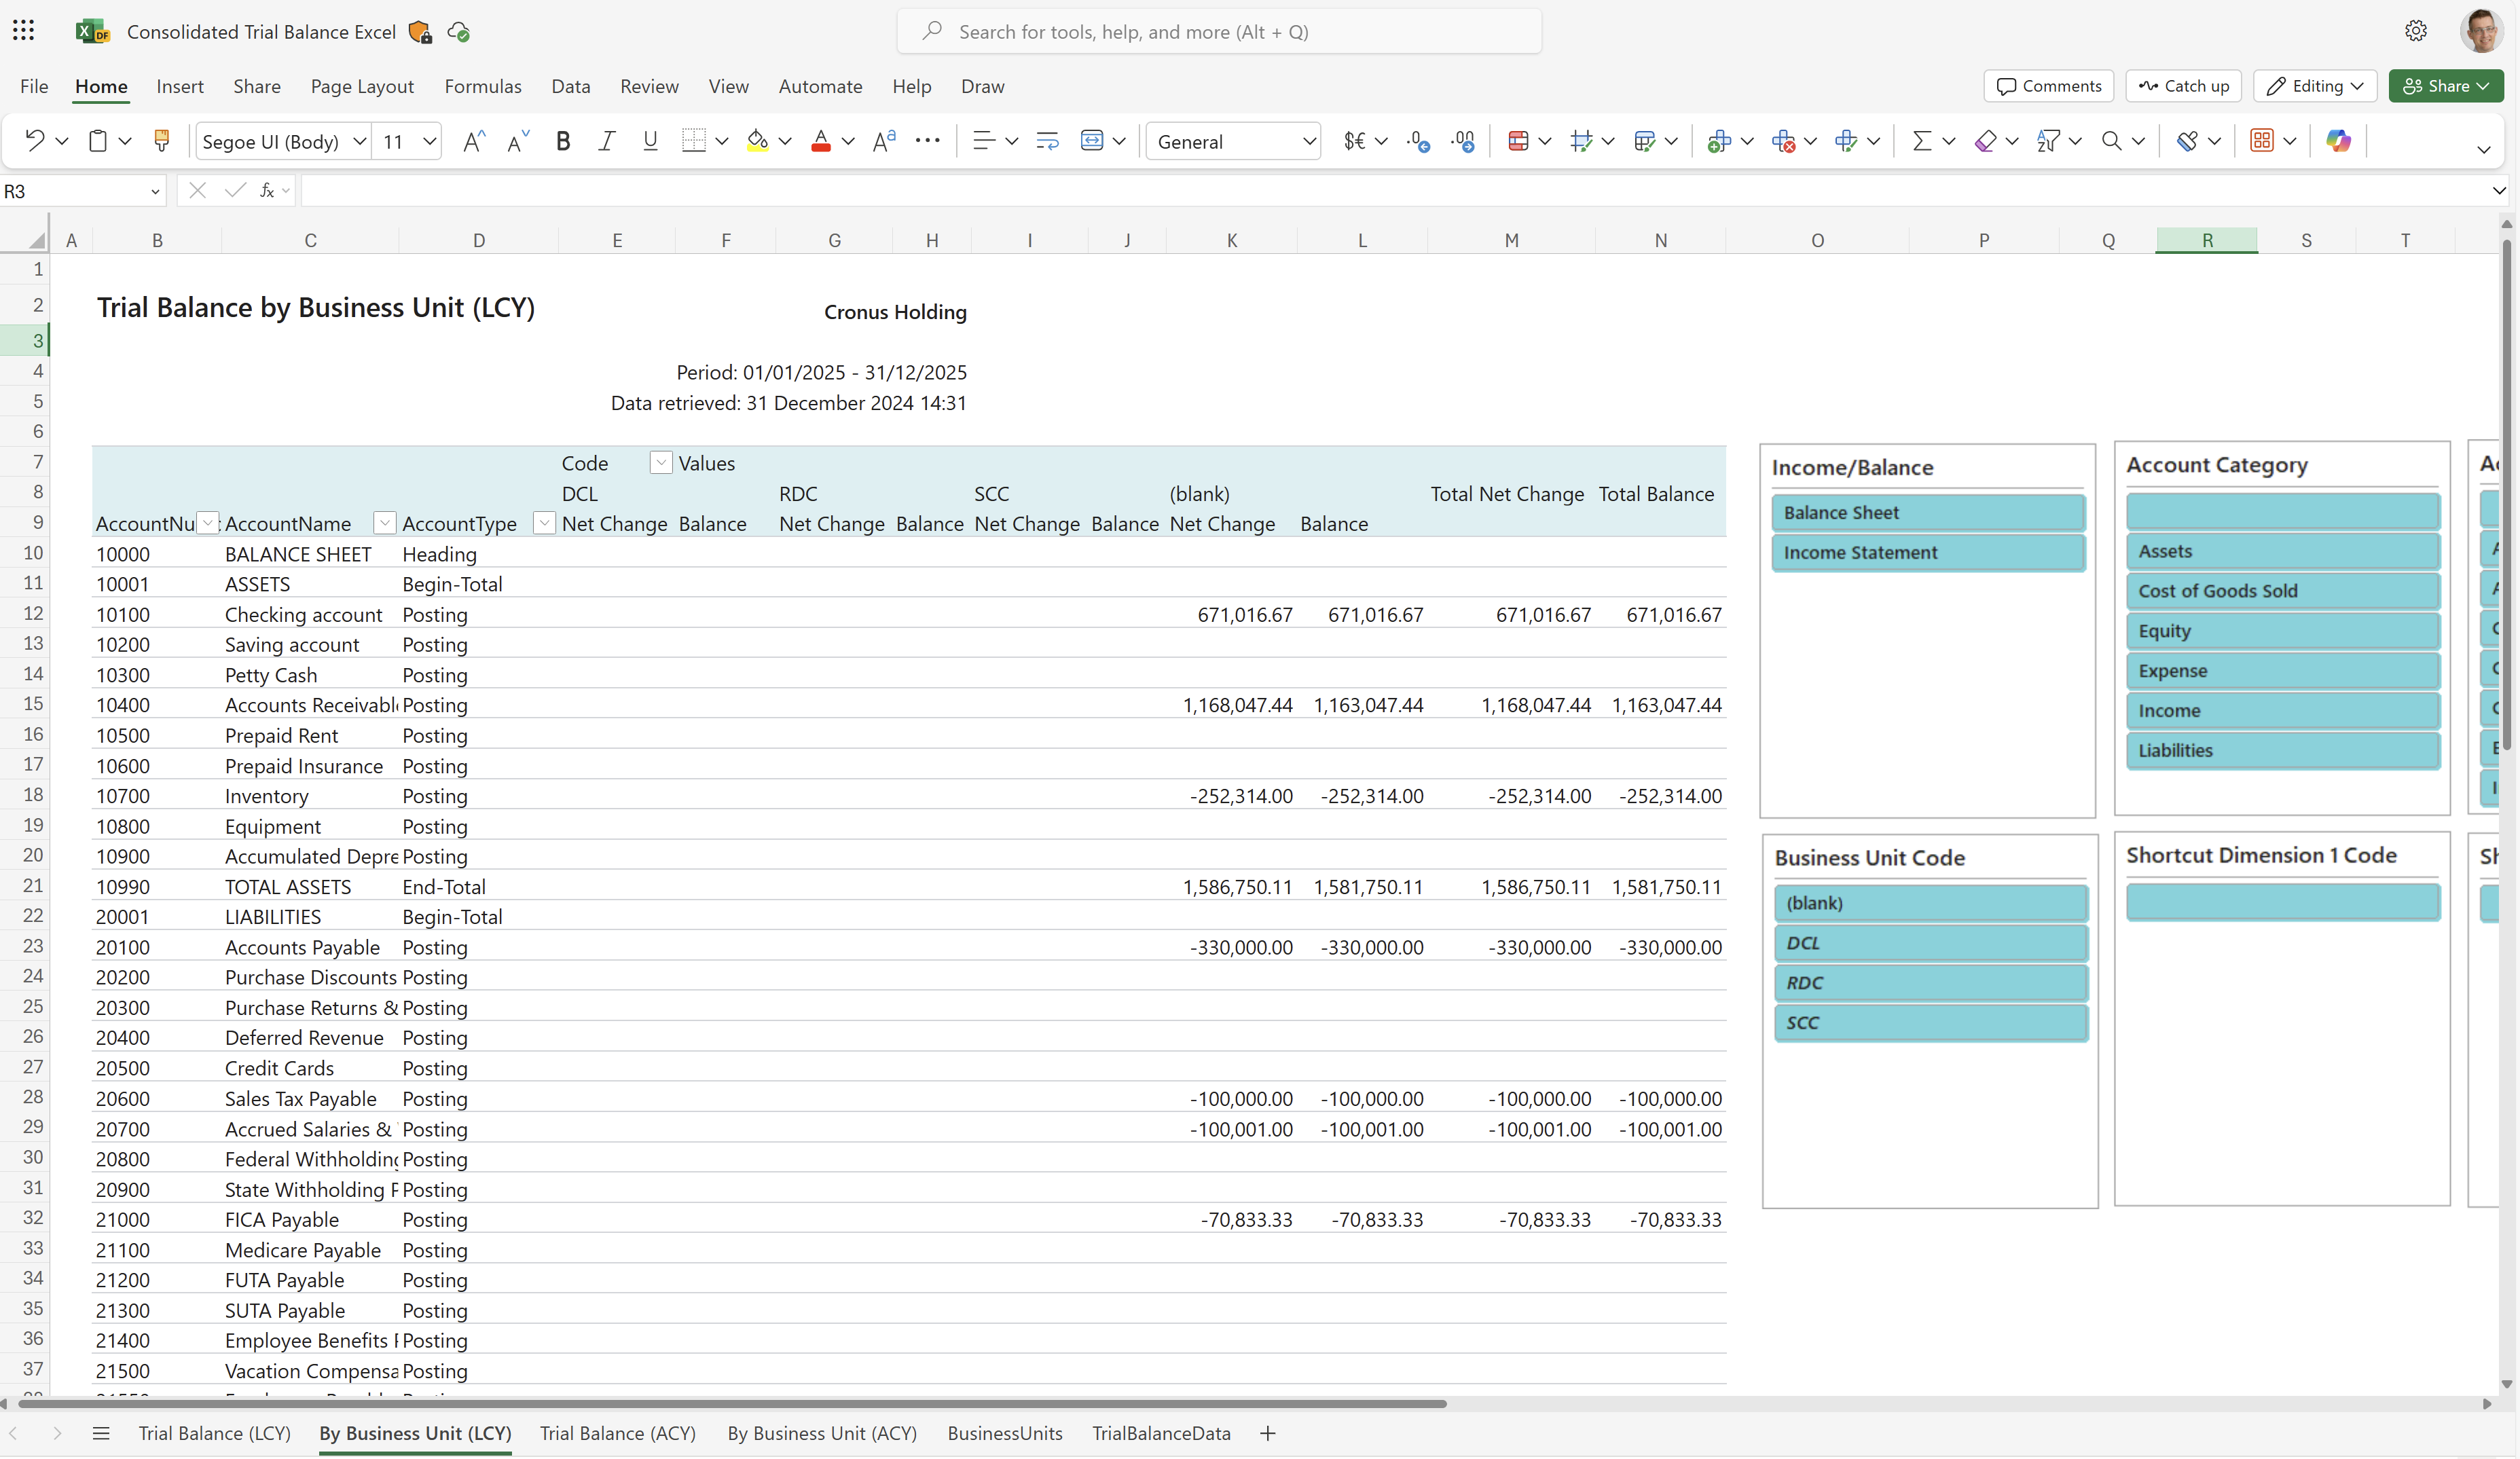Click the Income Statement filter button
This screenshot has width=2520, height=1459.
[1928, 553]
